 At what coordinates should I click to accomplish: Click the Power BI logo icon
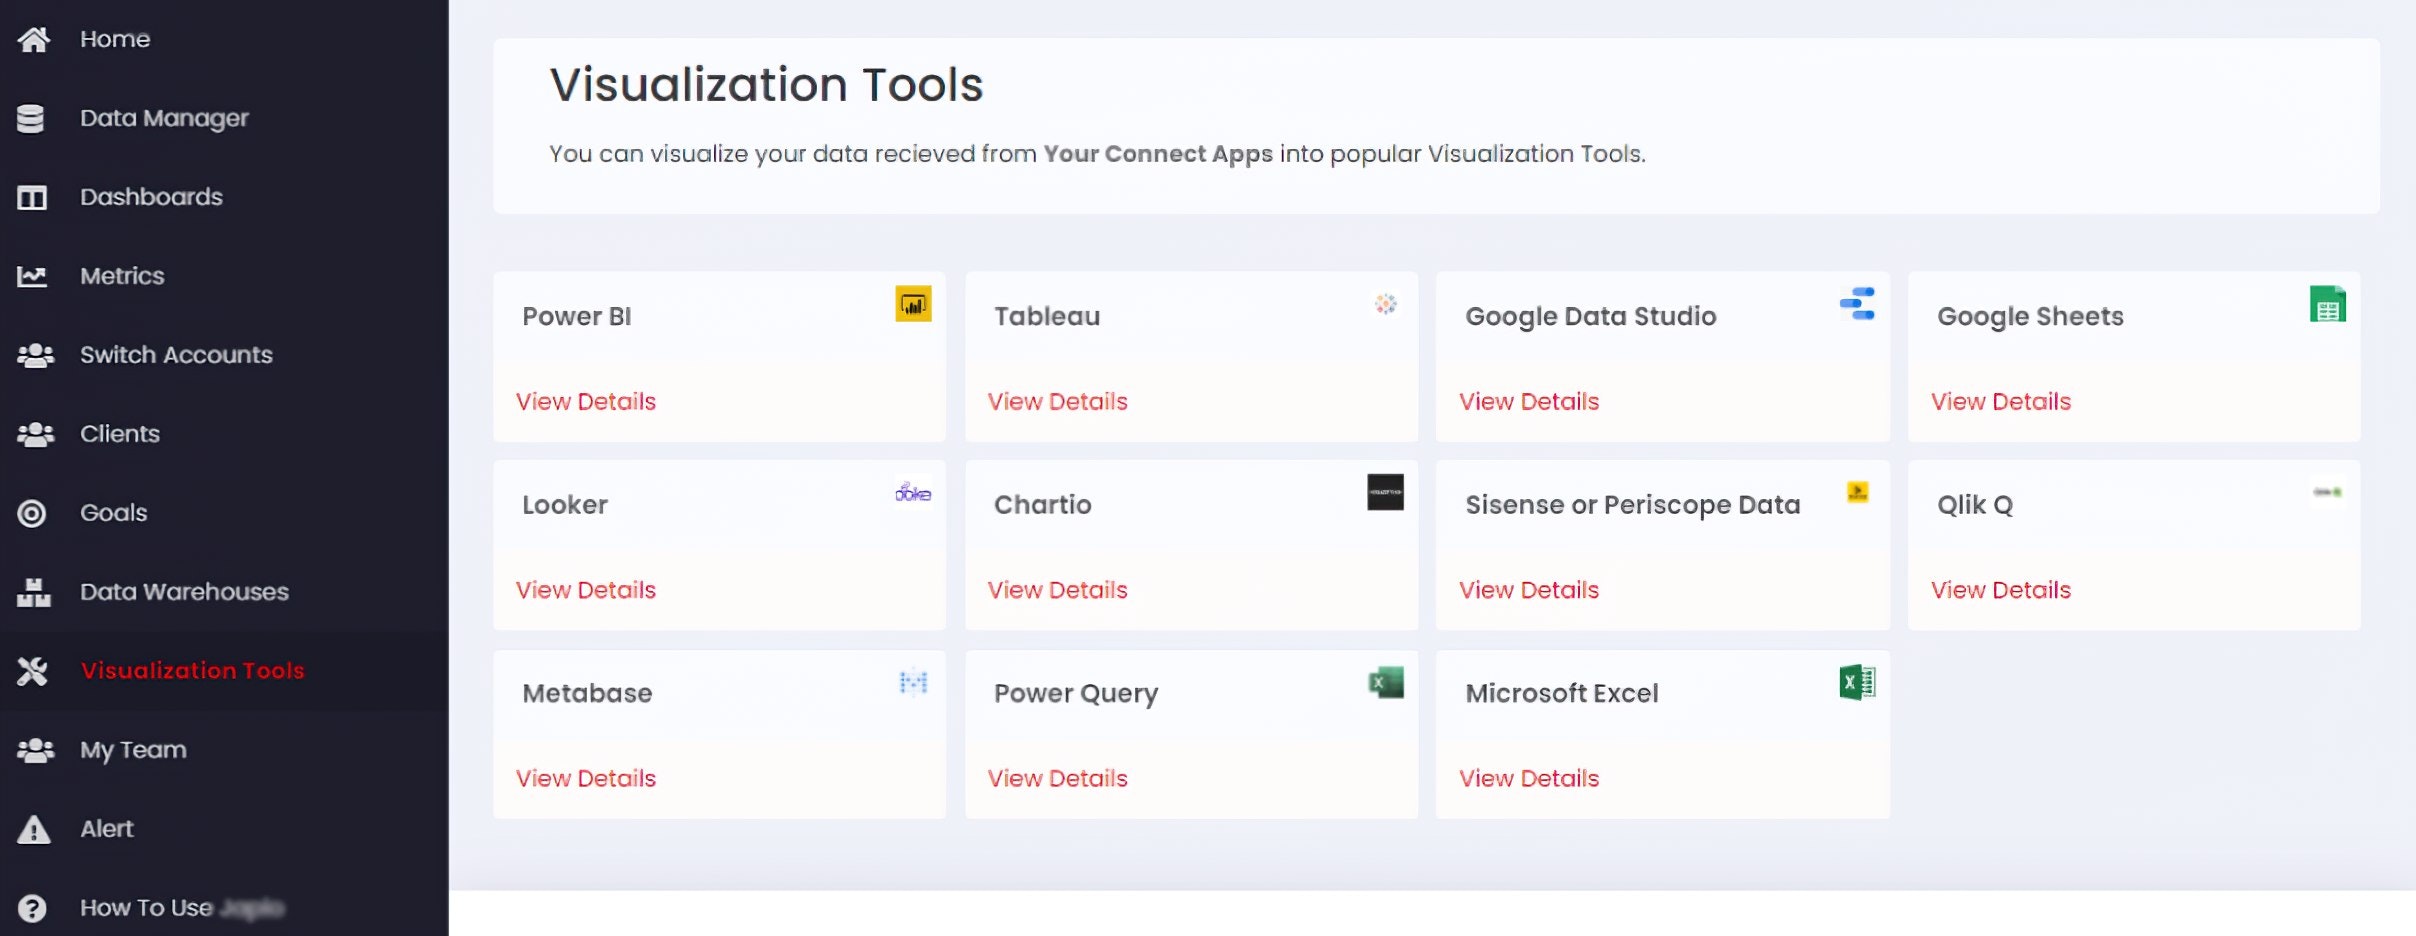(x=913, y=304)
